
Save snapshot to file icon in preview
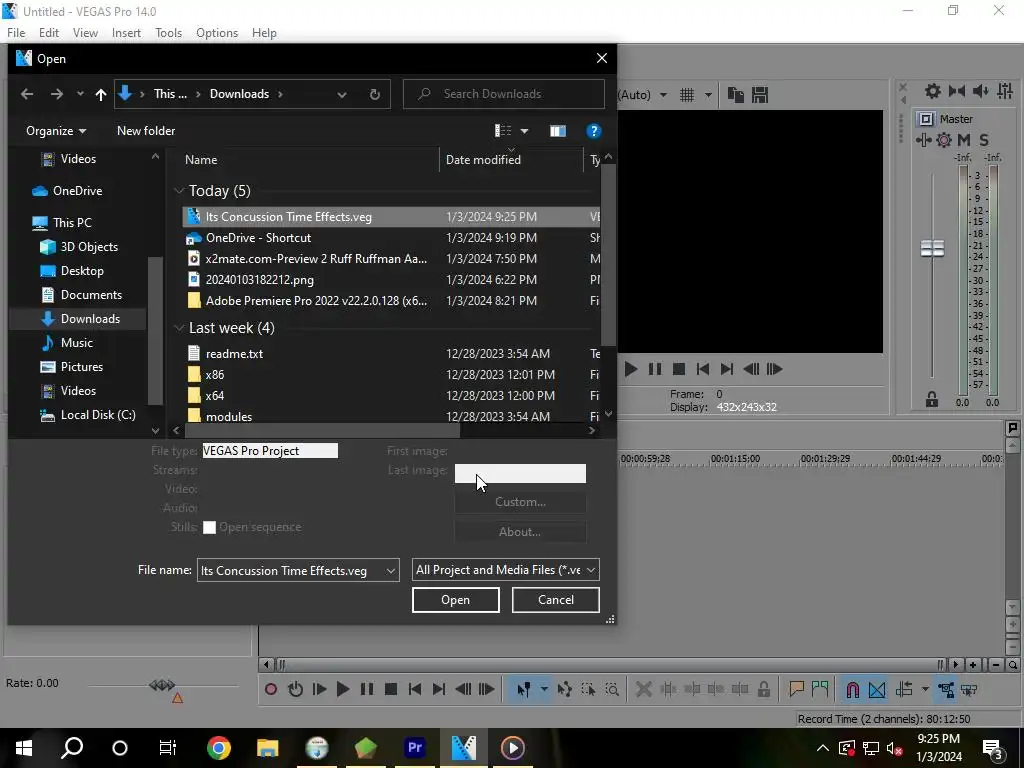(760, 95)
